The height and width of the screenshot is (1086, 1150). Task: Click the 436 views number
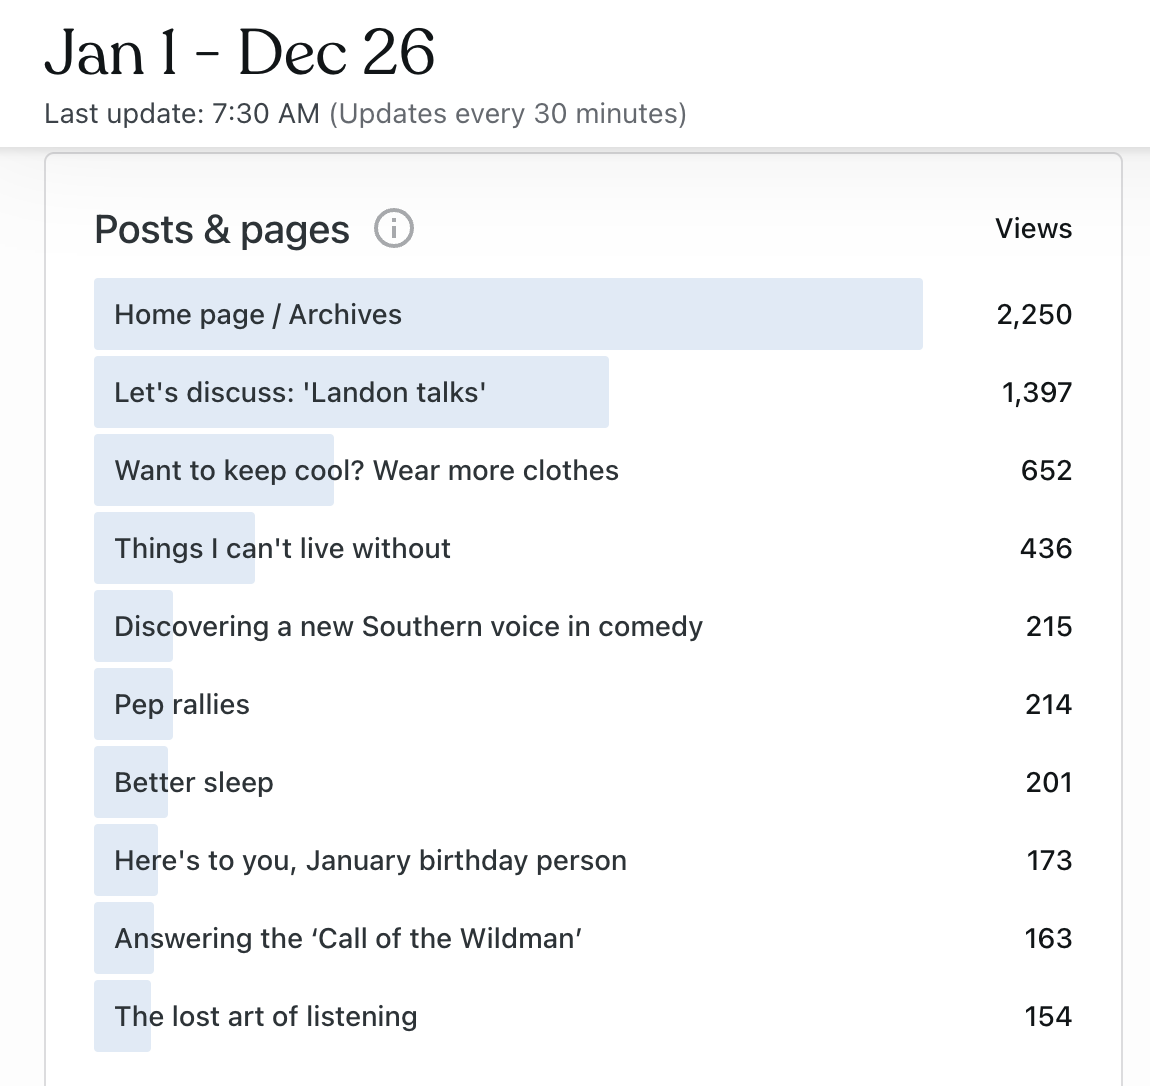tap(1046, 549)
